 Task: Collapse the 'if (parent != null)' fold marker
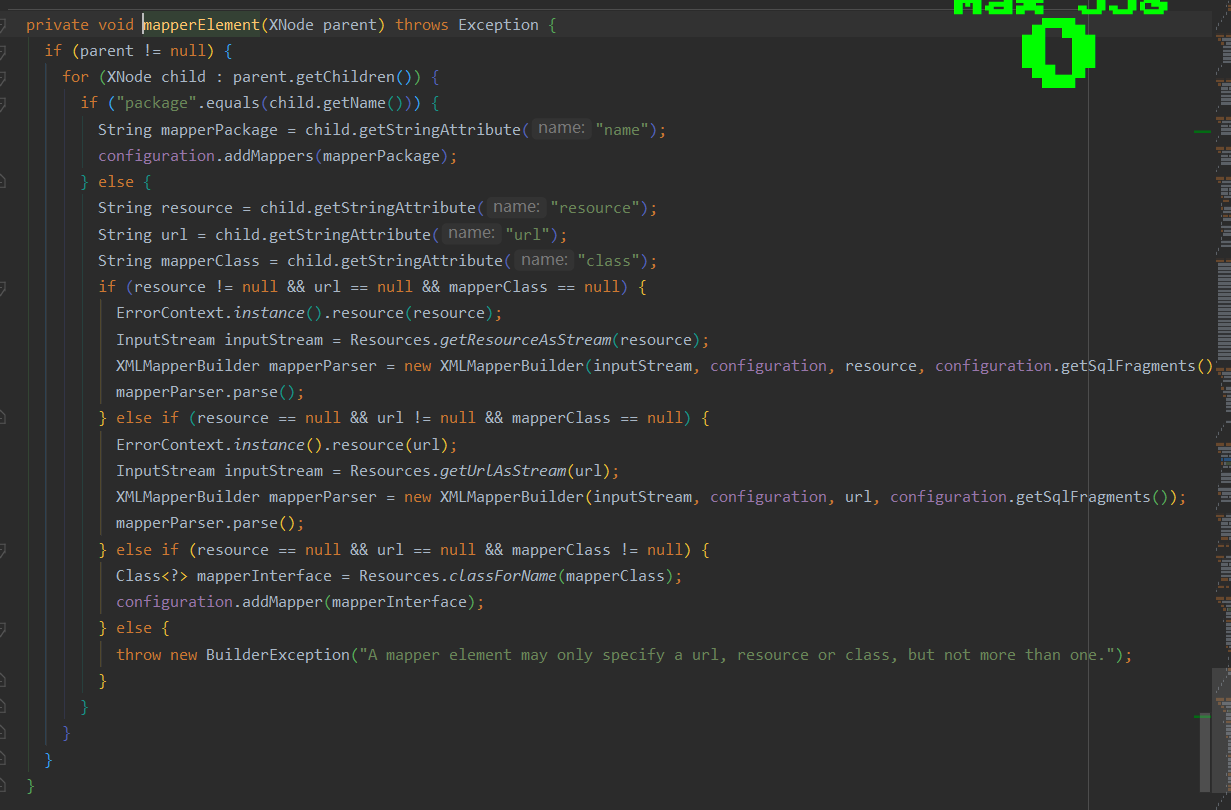2,51
